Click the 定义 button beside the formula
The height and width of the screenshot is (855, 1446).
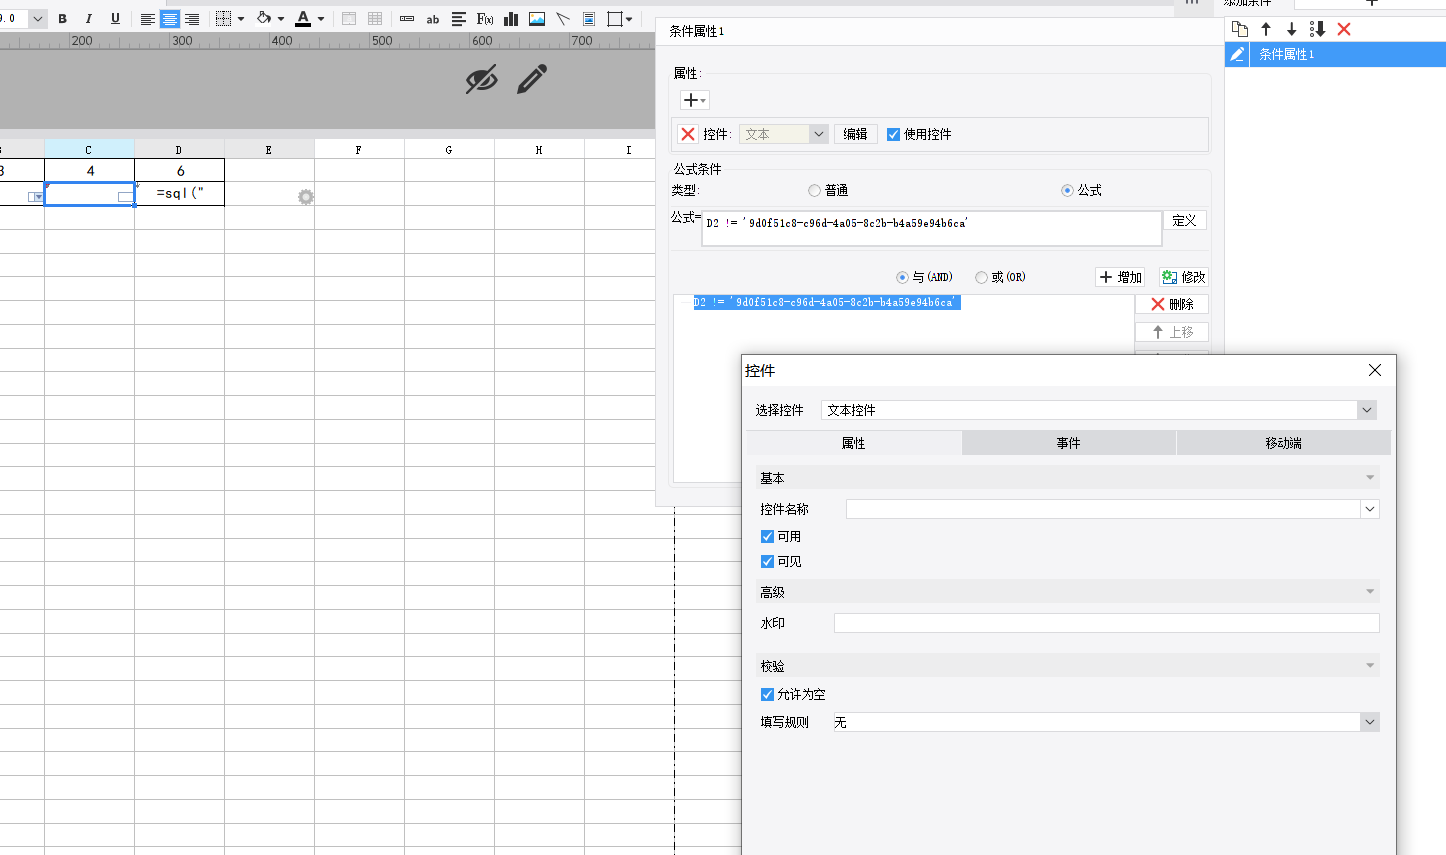click(x=1184, y=220)
